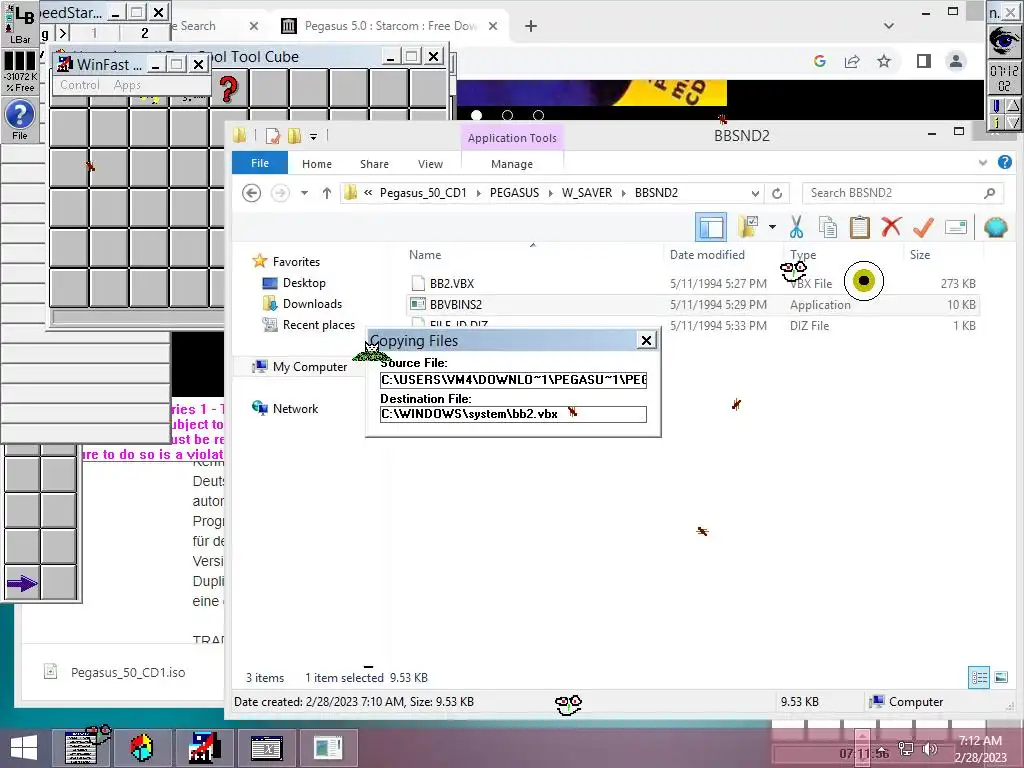This screenshot has width=1024, height=768.
Task: Click the SpeedStar tab labeled 2
Action: [144, 33]
